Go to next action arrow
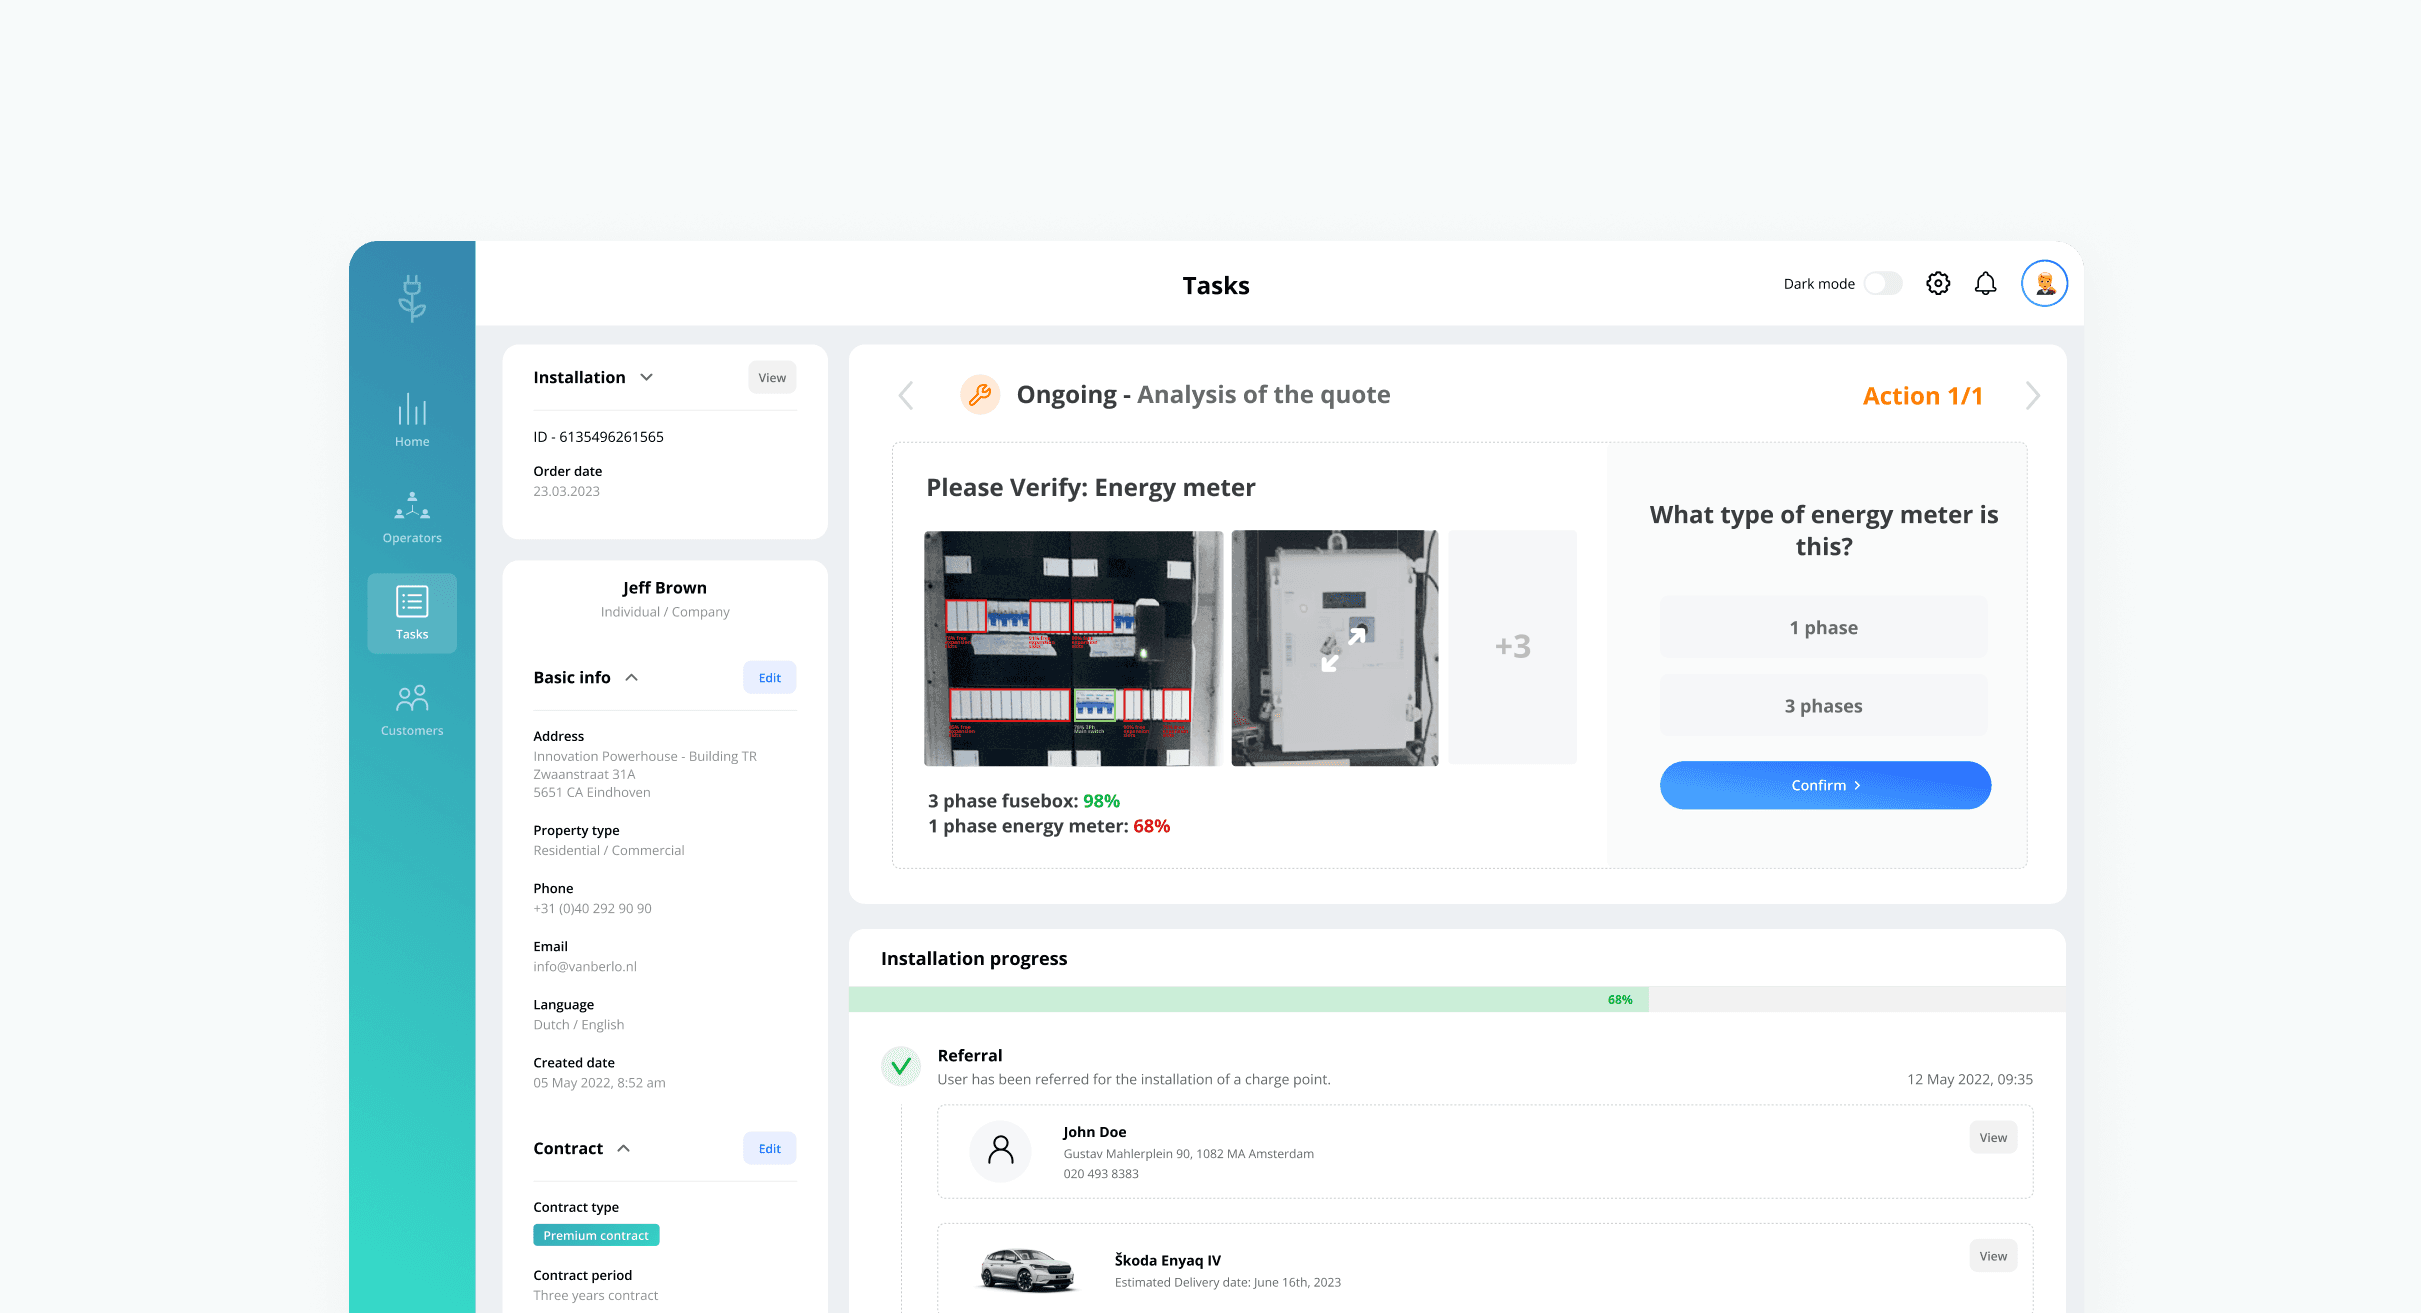This screenshot has width=2421, height=1313. [2032, 396]
